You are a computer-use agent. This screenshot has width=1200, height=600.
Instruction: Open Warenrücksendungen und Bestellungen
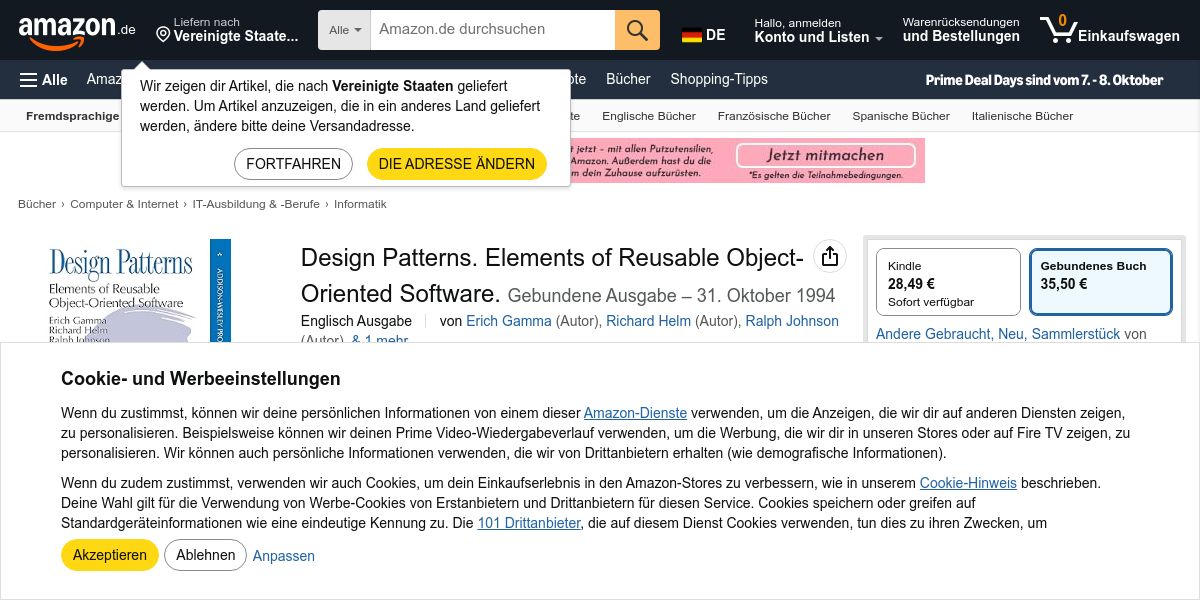961,30
